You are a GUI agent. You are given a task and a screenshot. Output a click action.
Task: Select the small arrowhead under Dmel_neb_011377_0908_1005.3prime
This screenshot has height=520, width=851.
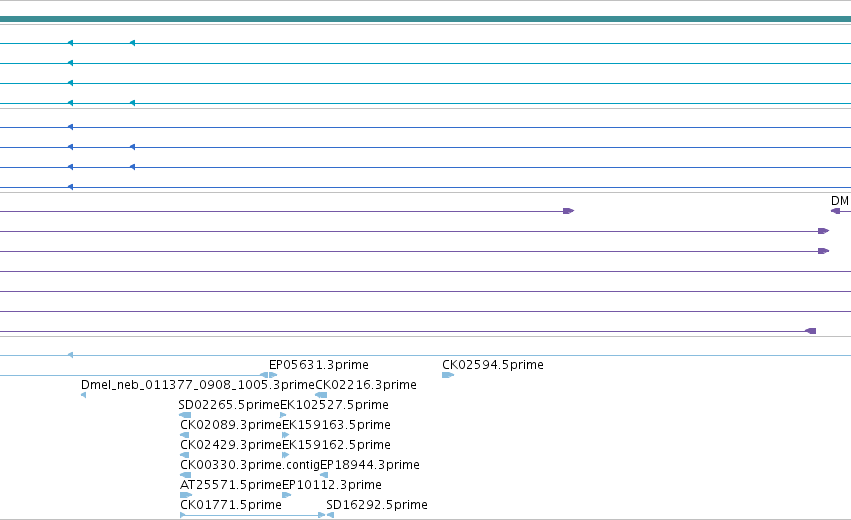click(83, 395)
